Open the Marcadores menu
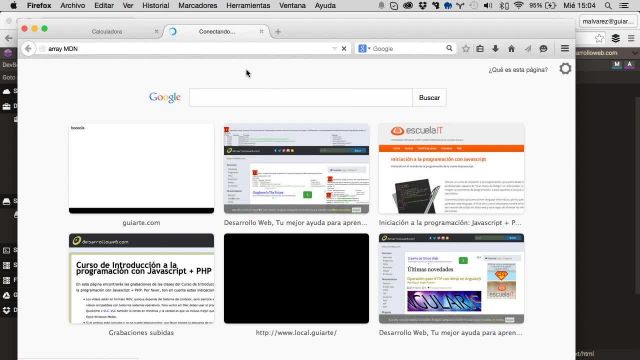640x360 pixels. (x=198, y=6)
